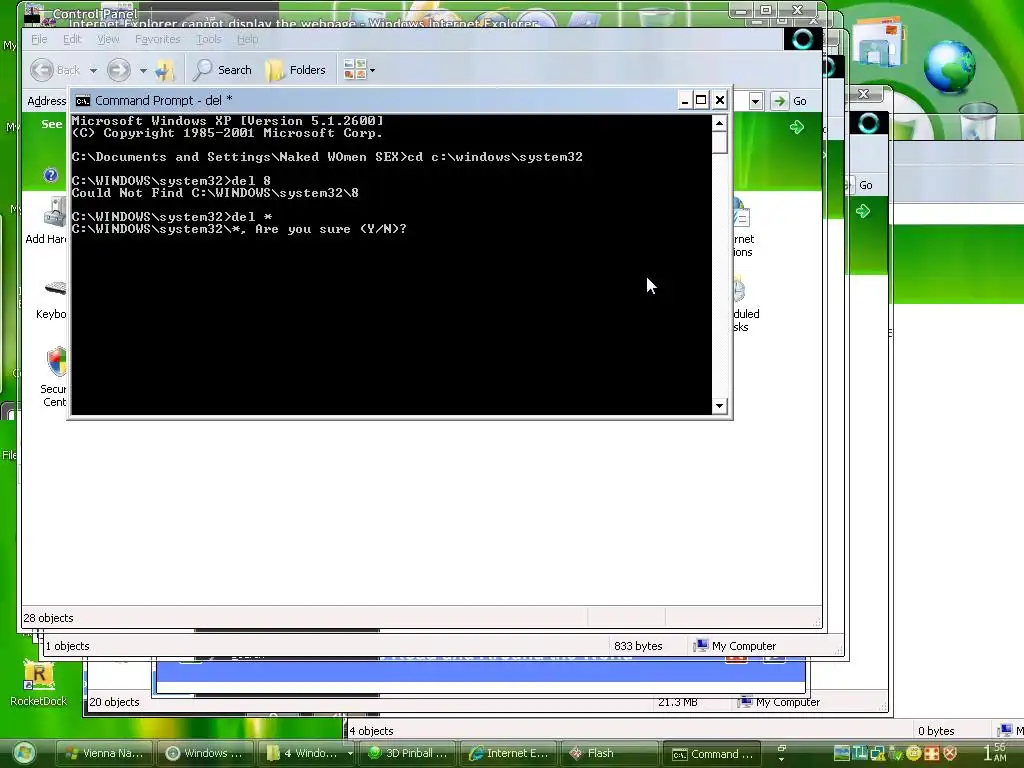1024x768 pixels.
Task: Select the Security Center shield icon
Action: click(x=57, y=361)
